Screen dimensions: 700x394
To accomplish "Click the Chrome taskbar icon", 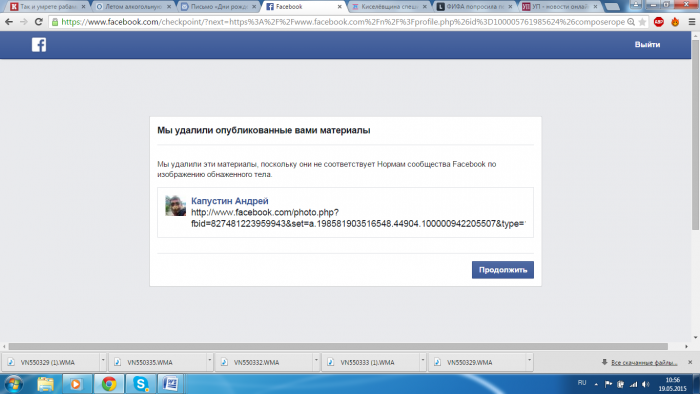I will (x=108, y=384).
